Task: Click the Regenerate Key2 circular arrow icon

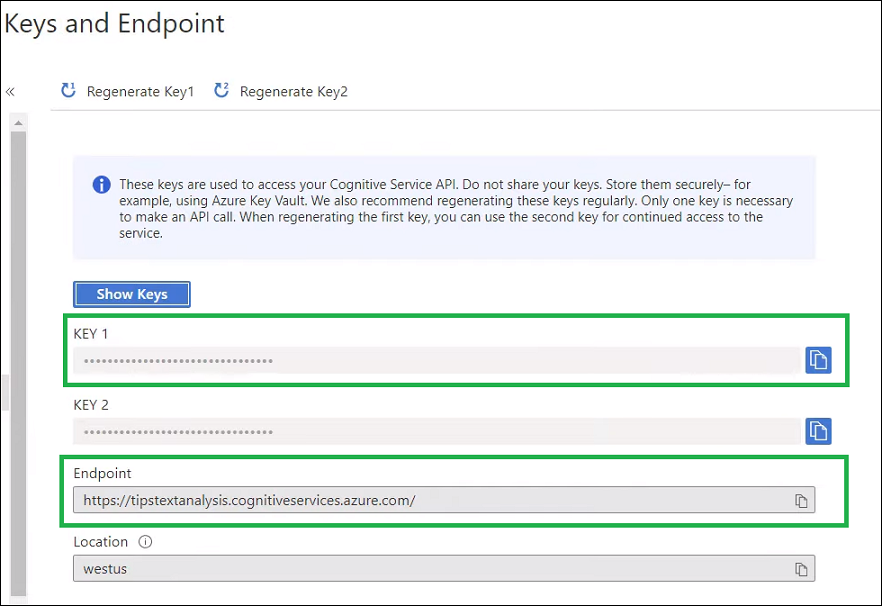Action: (222, 91)
